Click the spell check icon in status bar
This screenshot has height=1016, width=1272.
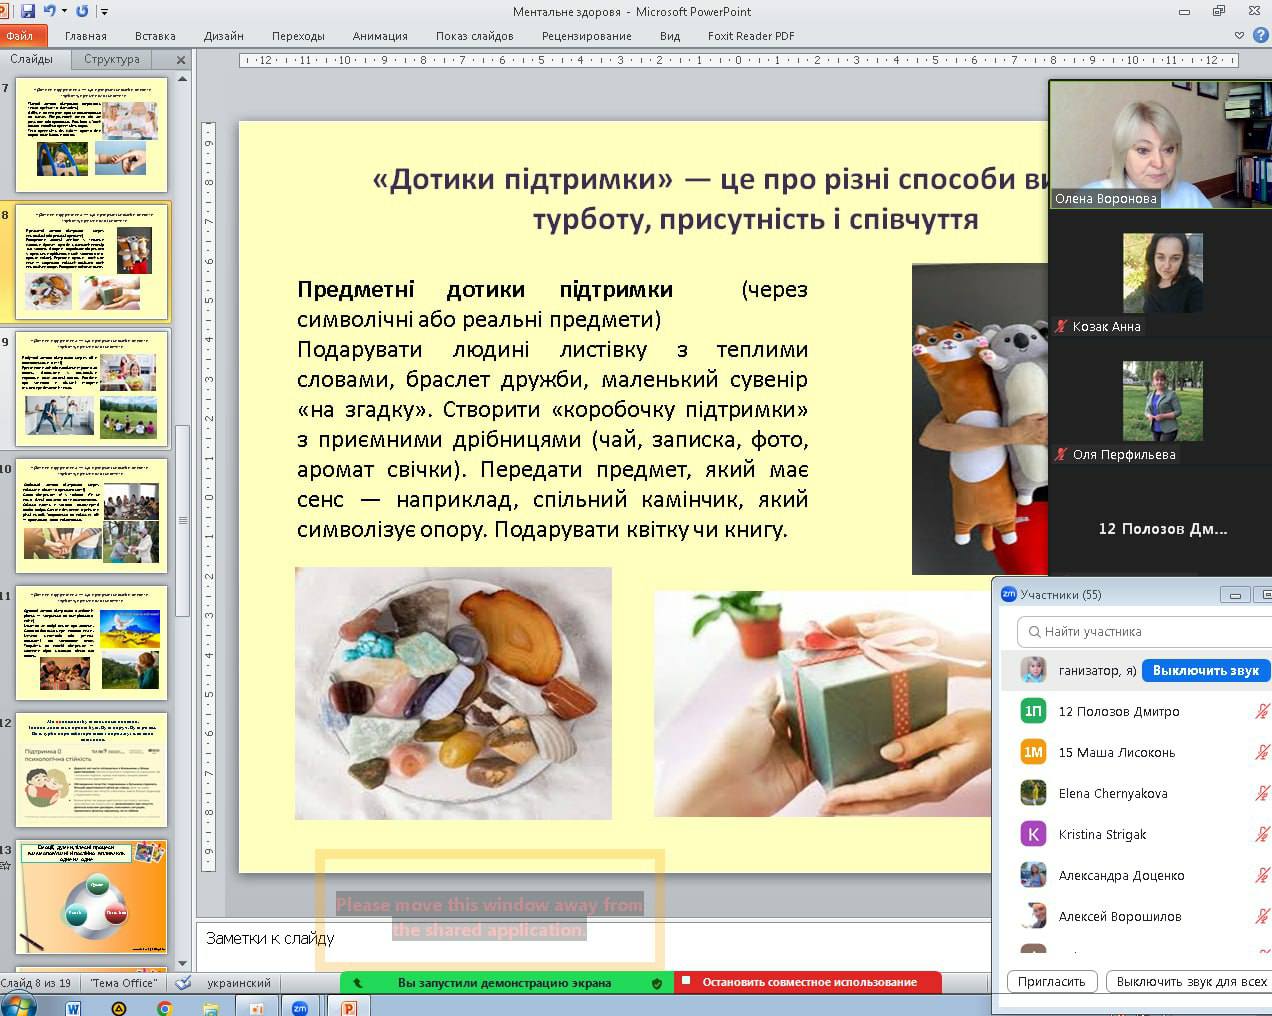coord(183,983)
